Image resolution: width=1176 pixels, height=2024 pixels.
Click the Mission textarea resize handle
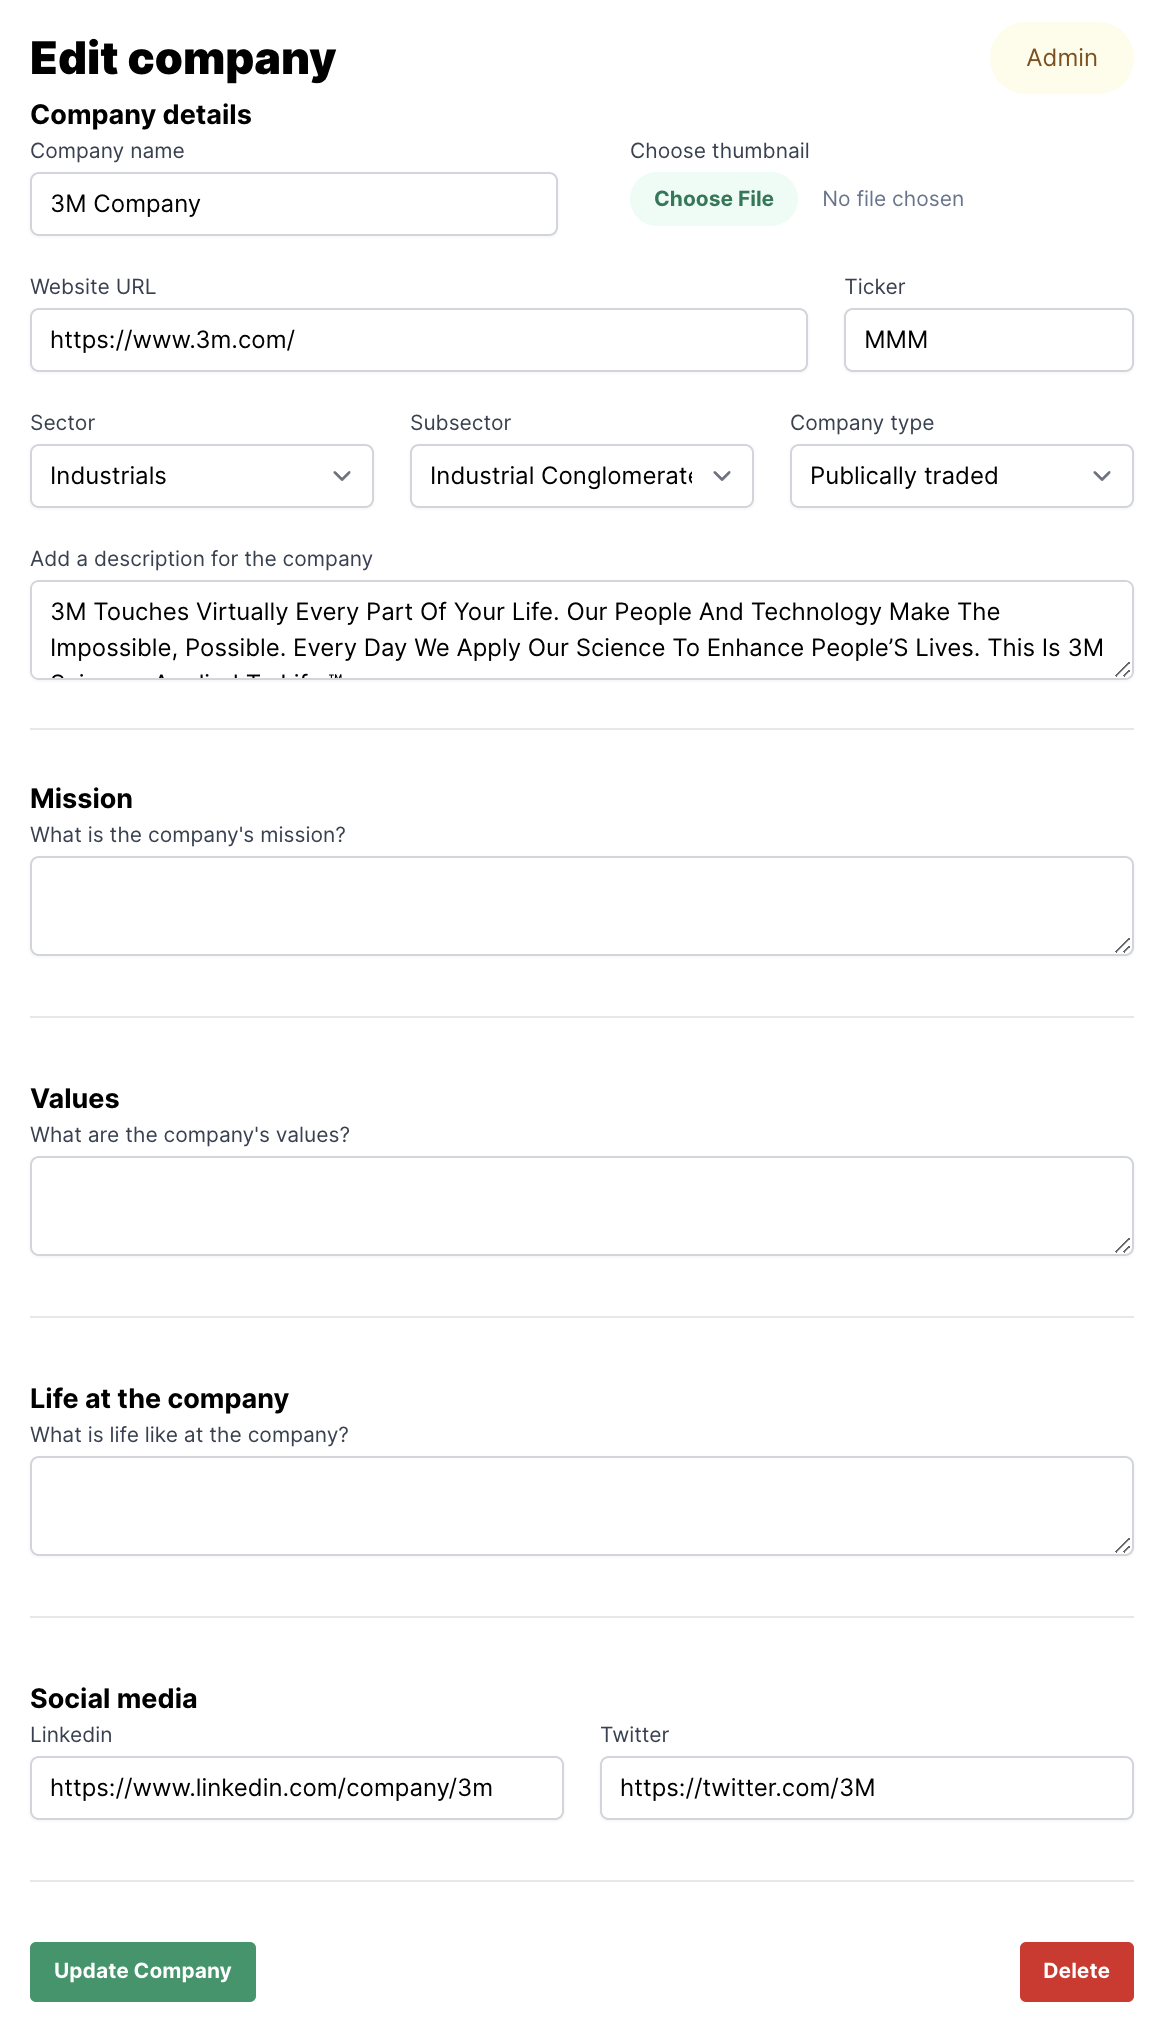point(1123,945)
